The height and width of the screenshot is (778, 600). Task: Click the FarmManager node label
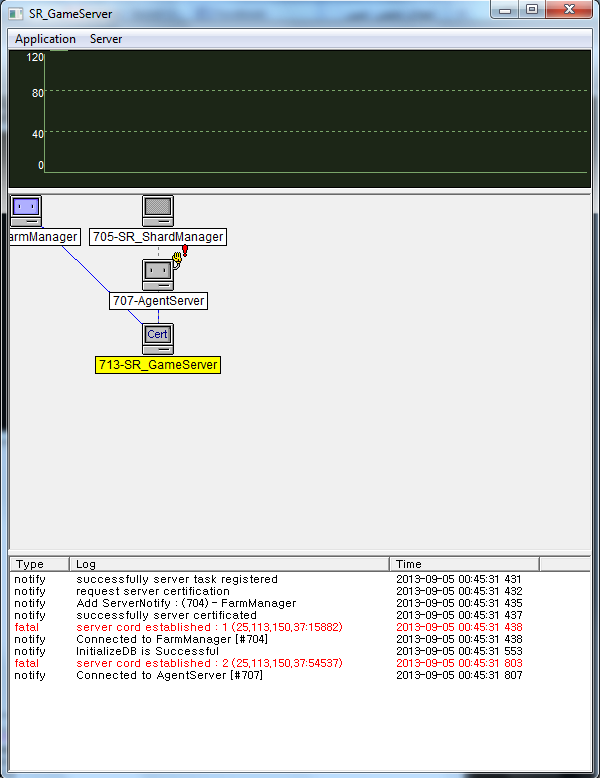(x=45, y=237)
